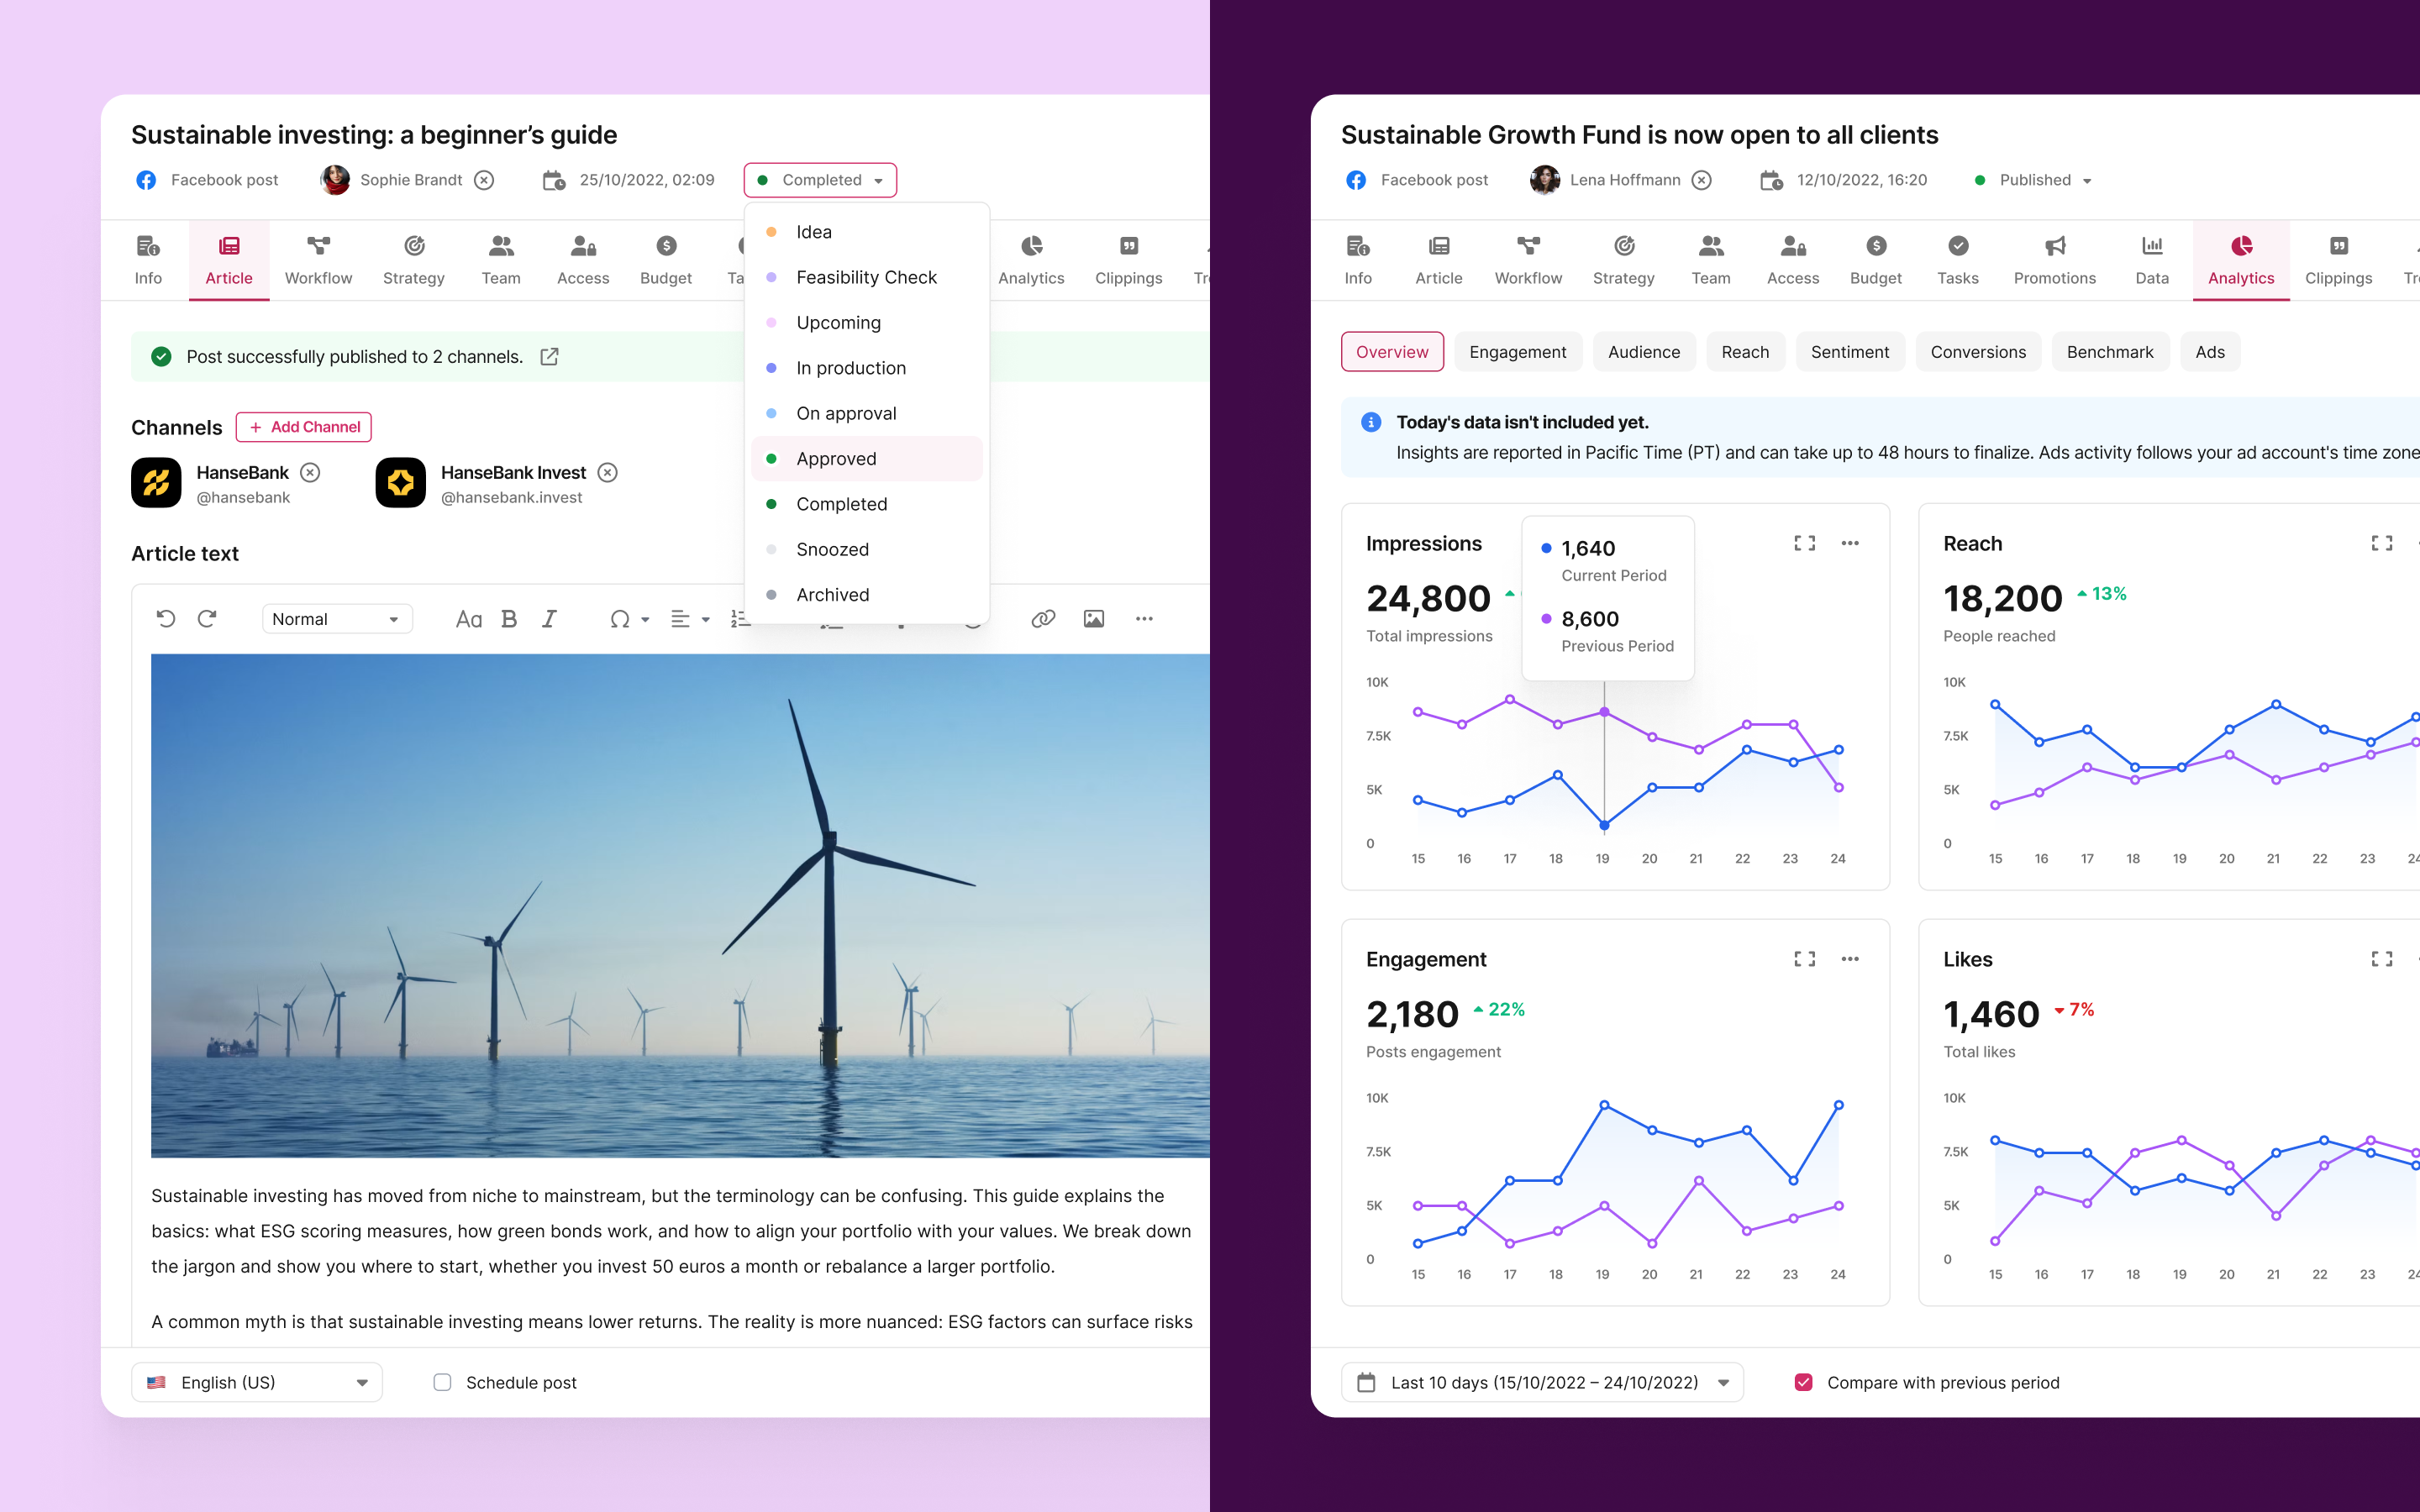Screen dimensions: 2420x1512
Task: Select Audience analytics filter
Action: [x=1644, y=352]
